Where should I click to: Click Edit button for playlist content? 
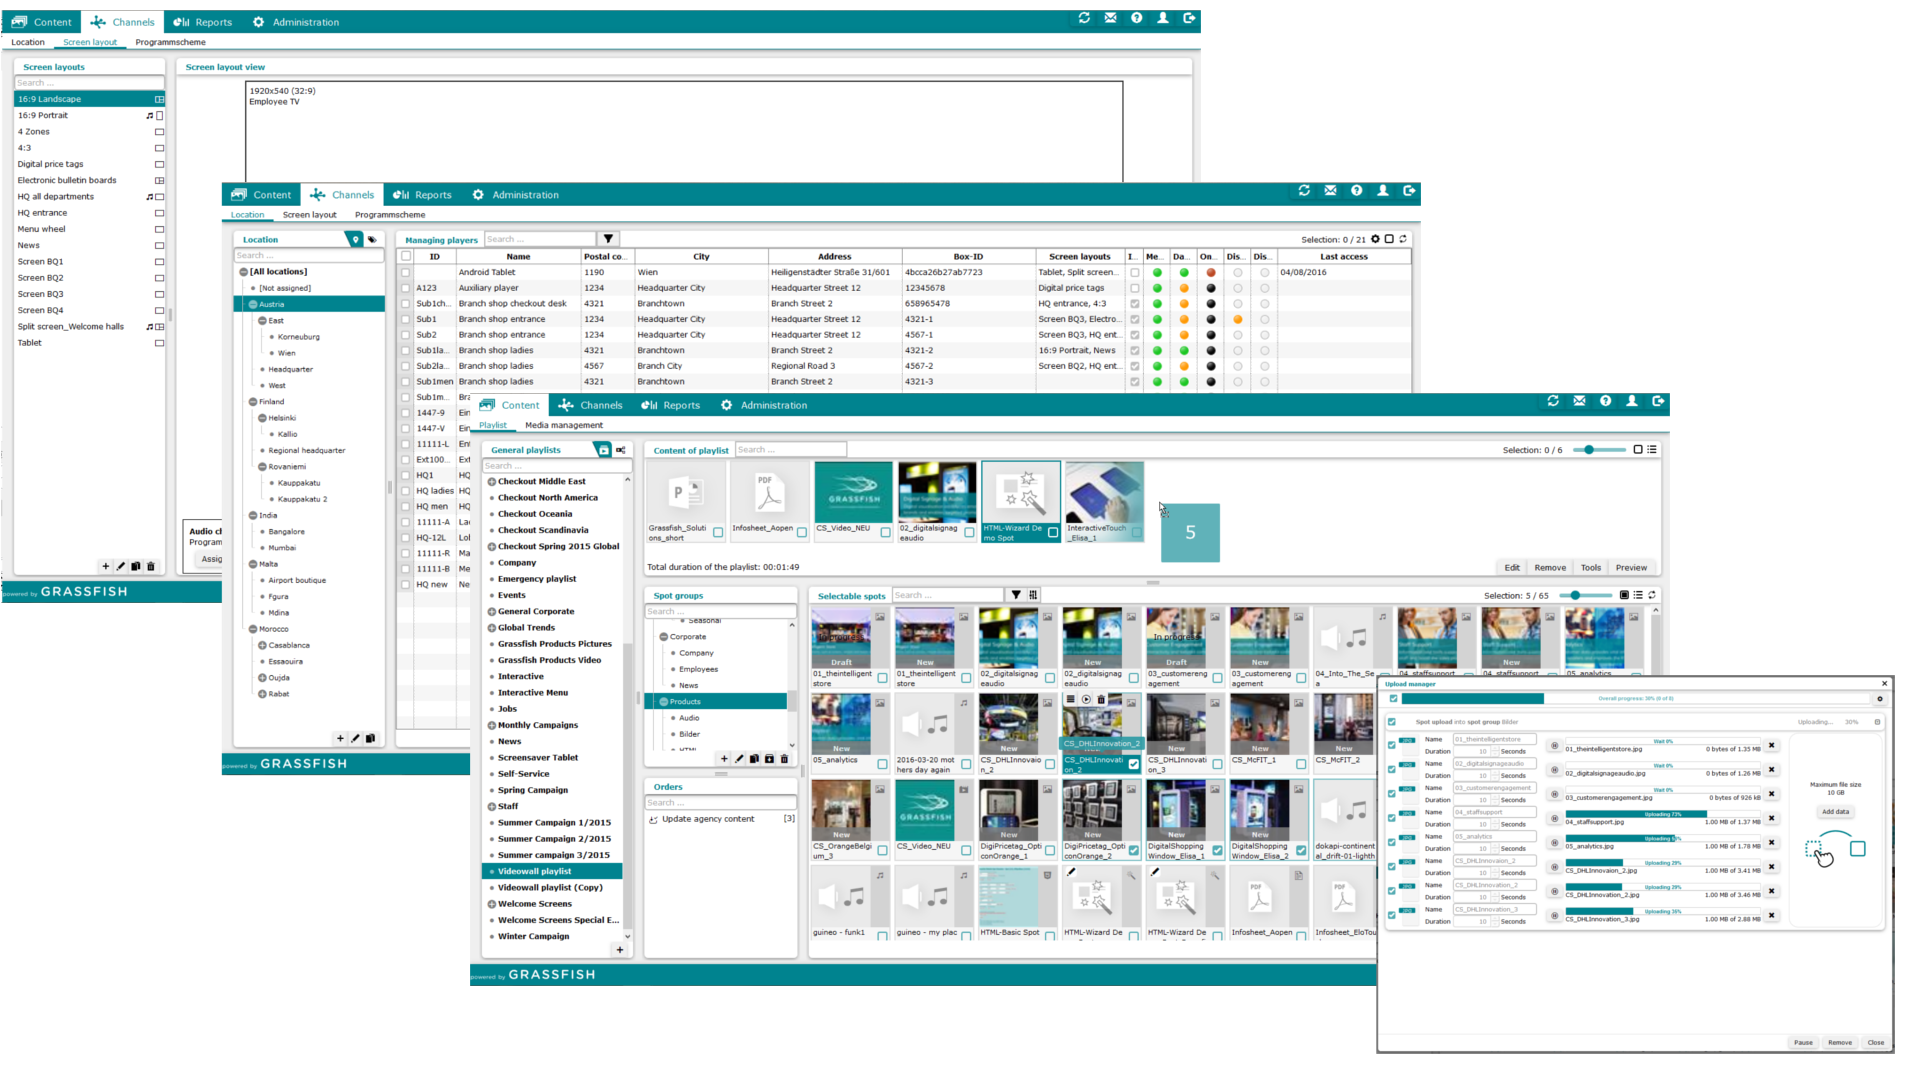pos(1512,568)
